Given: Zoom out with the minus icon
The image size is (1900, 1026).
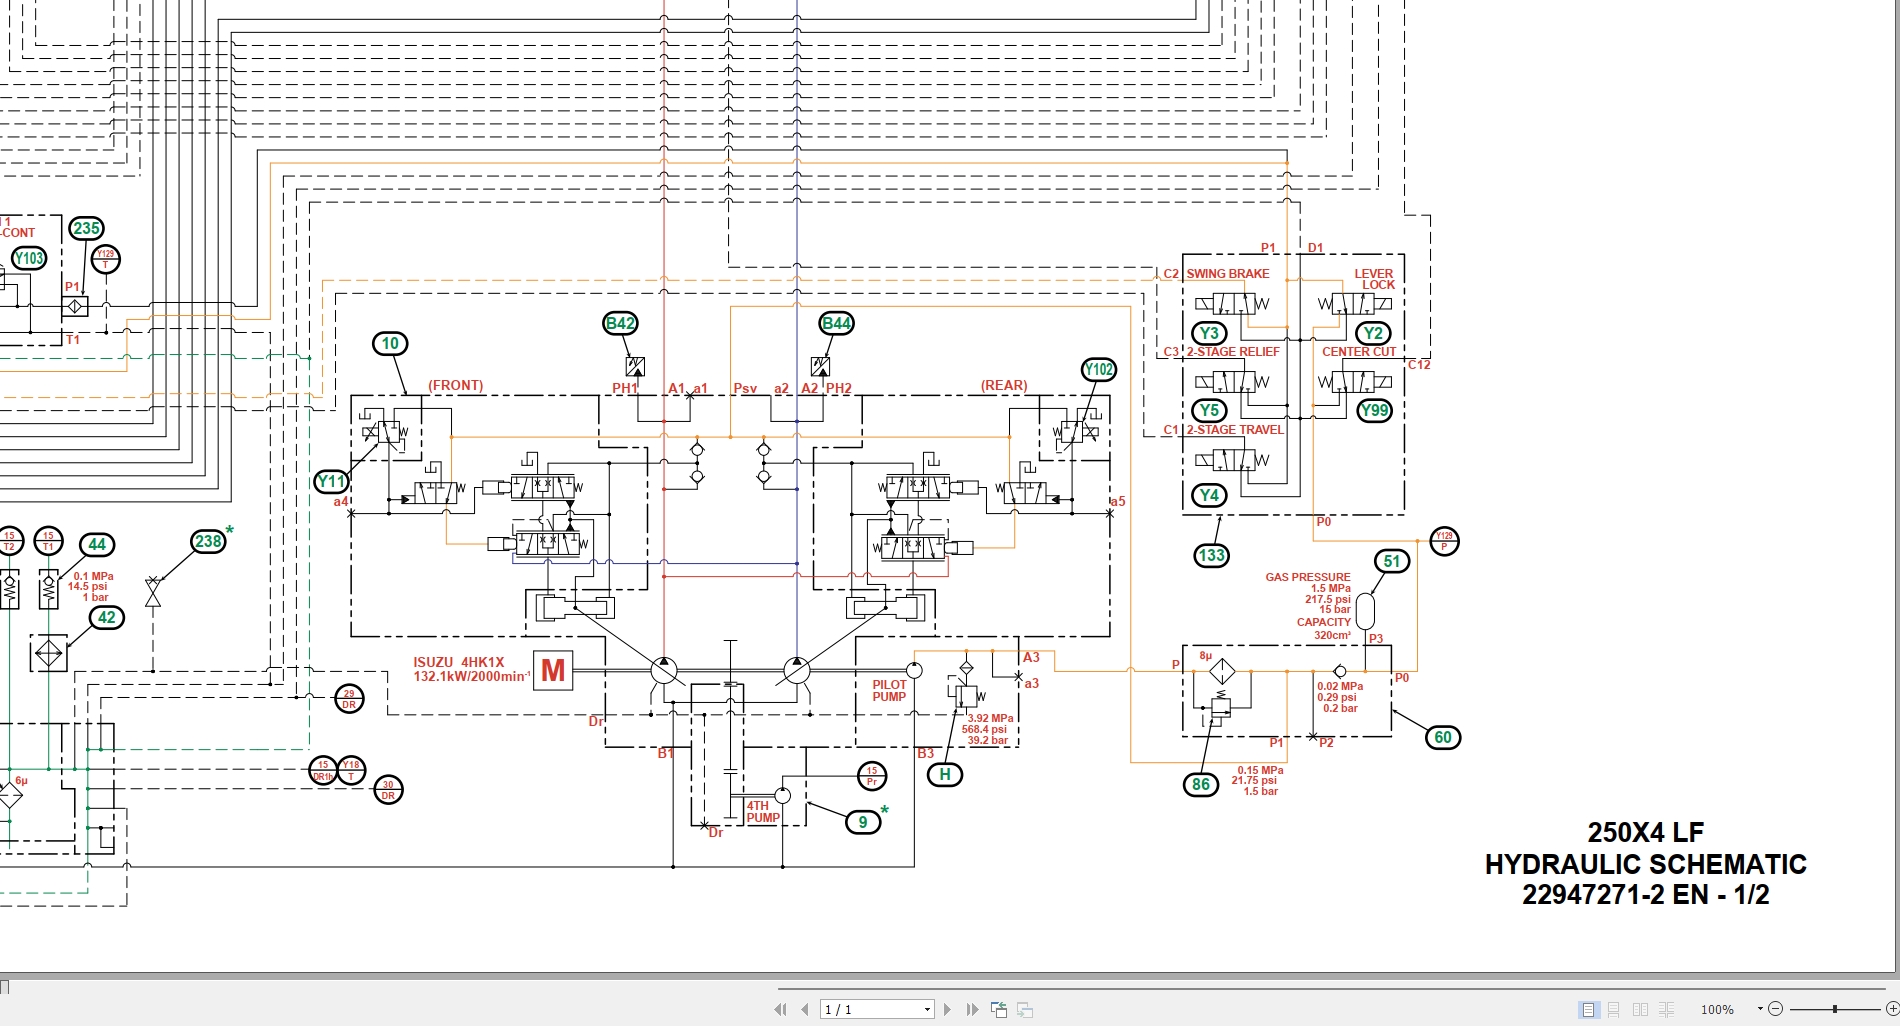Looking at the screenshot, I should pos(1776,1008).
